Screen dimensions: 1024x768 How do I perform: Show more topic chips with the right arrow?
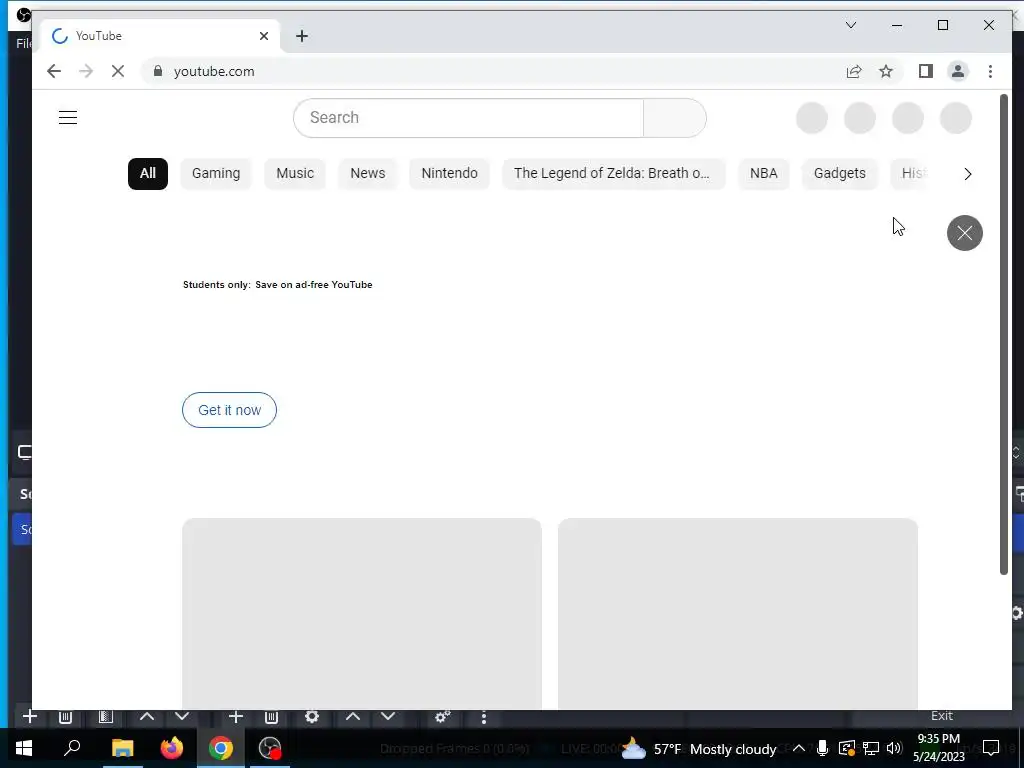click(968, 174)
